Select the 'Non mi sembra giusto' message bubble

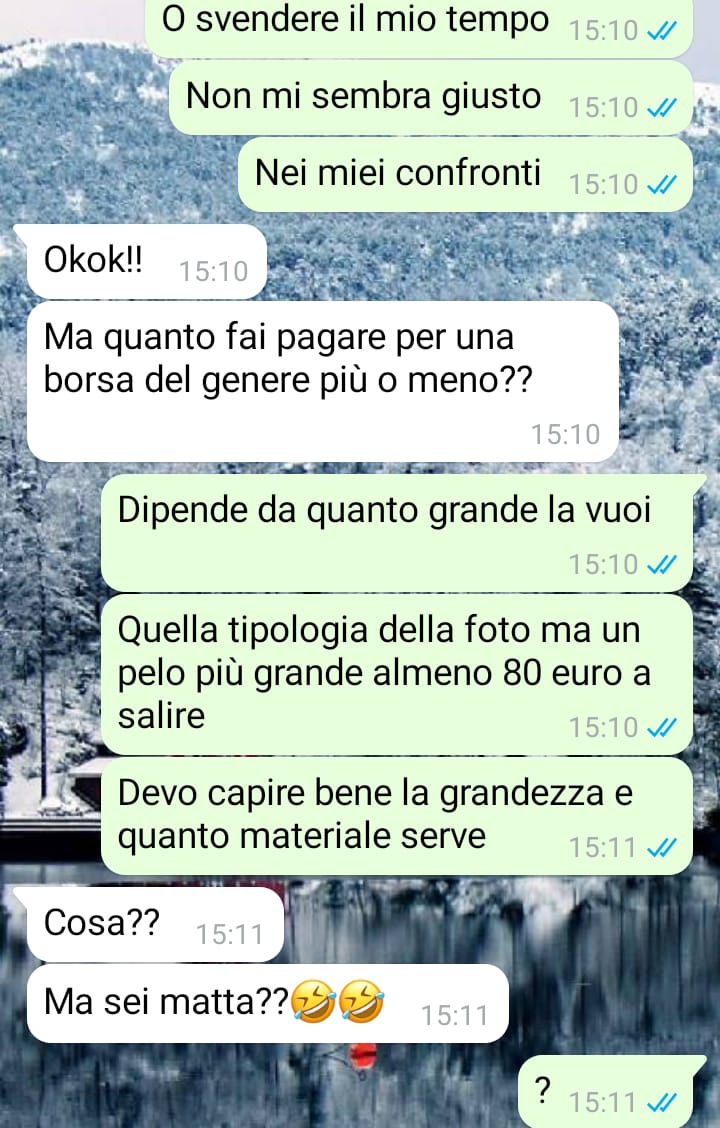click(431, 98)
